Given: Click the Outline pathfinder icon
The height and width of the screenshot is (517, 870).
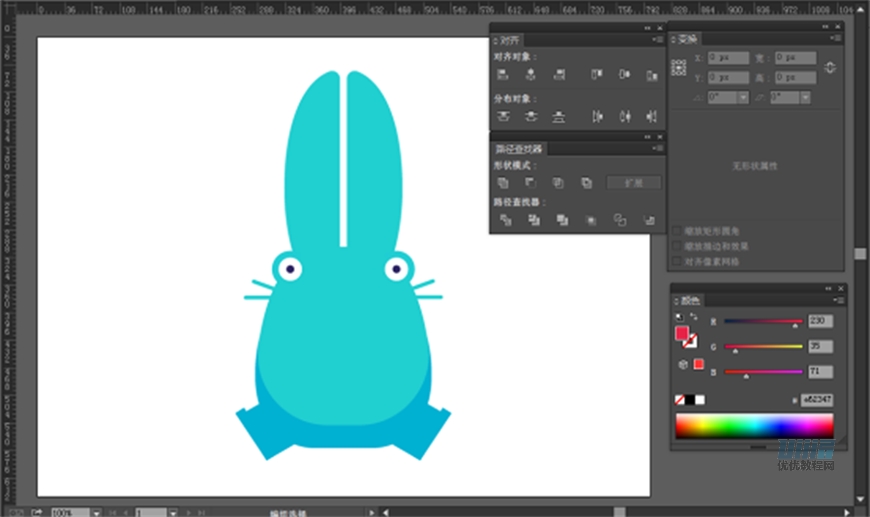Looking at the screenshot, I should 620,219.
